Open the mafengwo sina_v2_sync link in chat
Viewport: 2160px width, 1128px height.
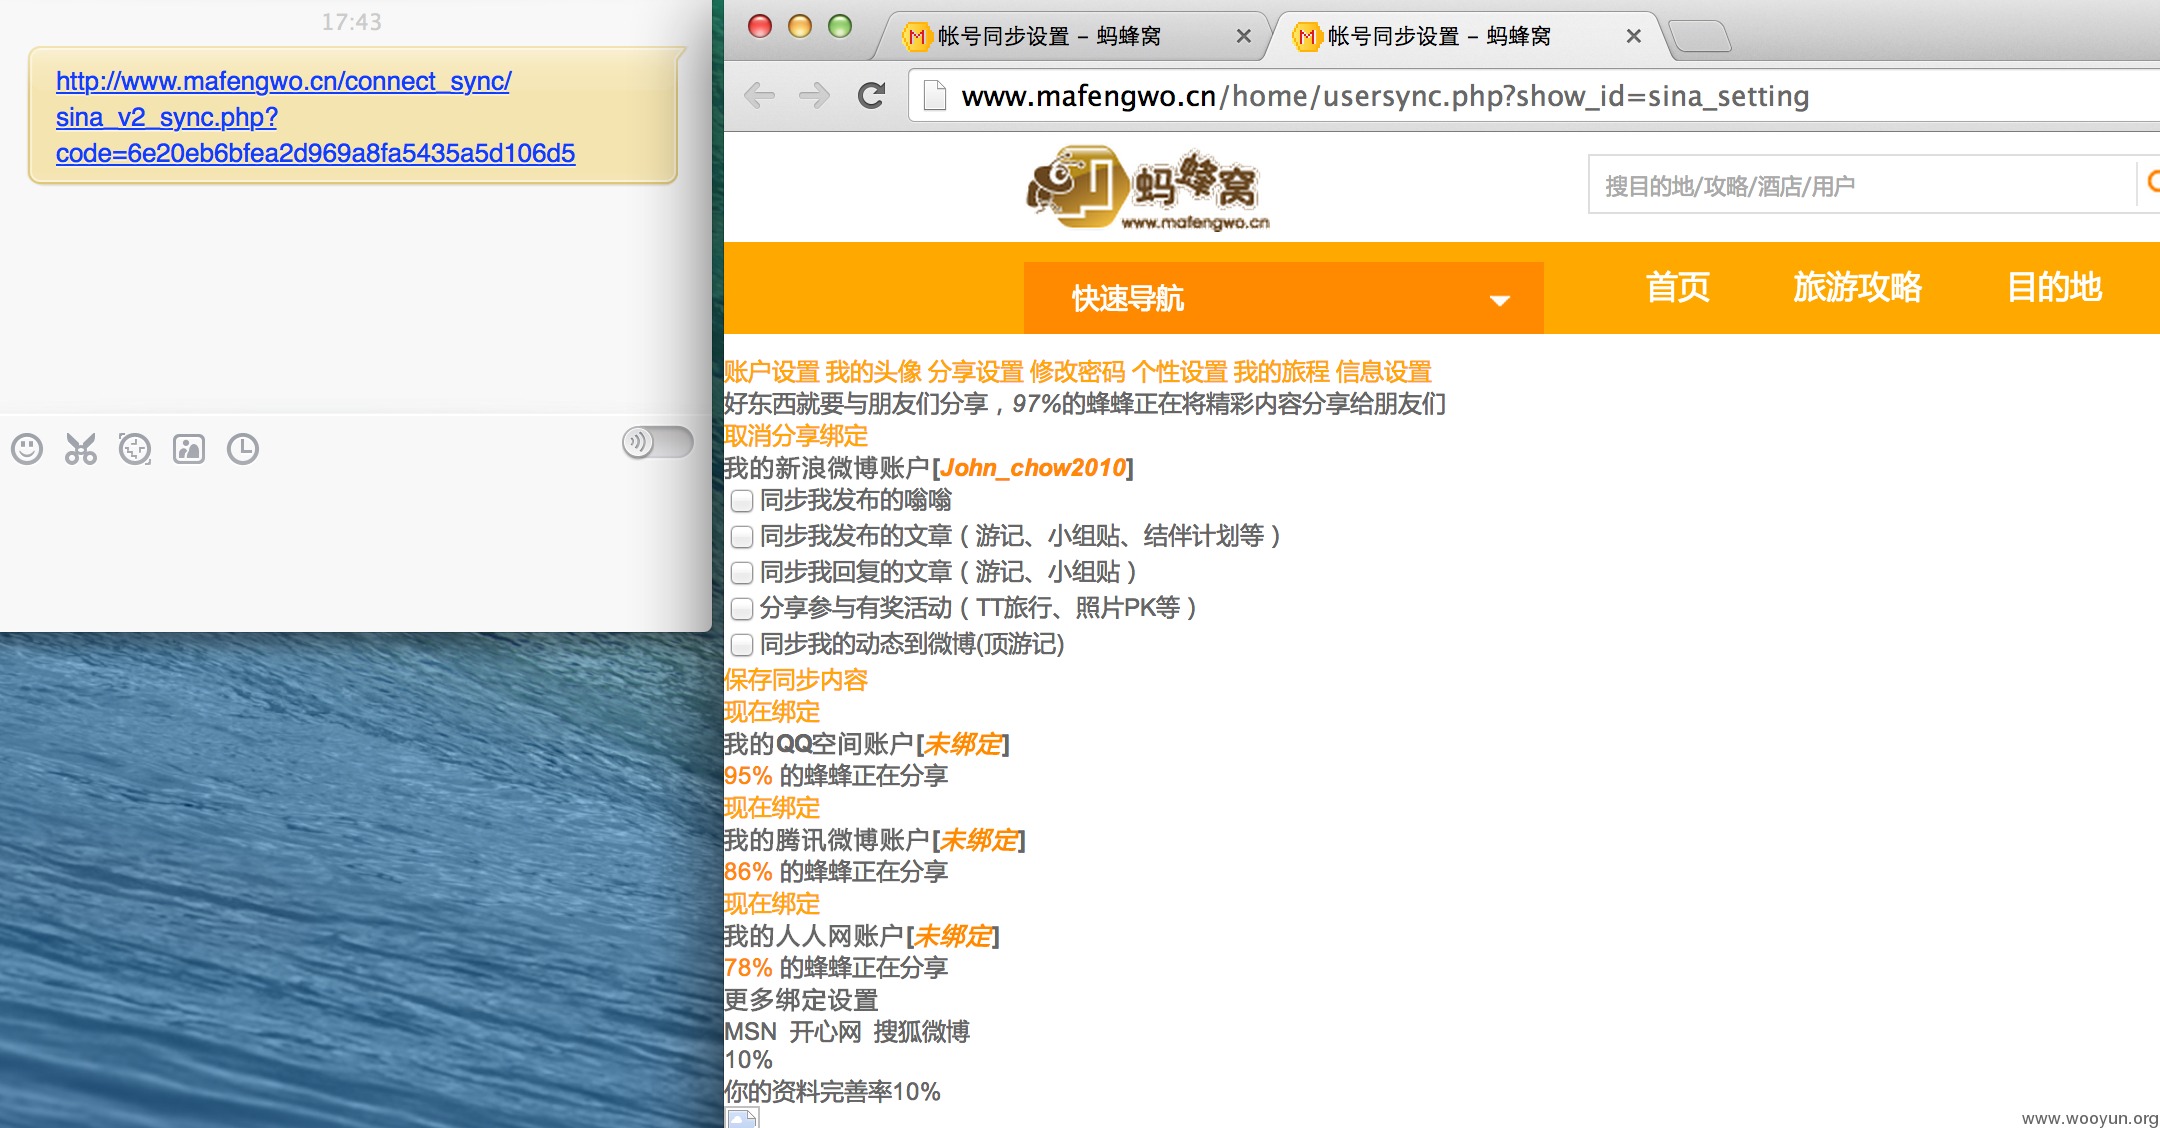(315, 117)
